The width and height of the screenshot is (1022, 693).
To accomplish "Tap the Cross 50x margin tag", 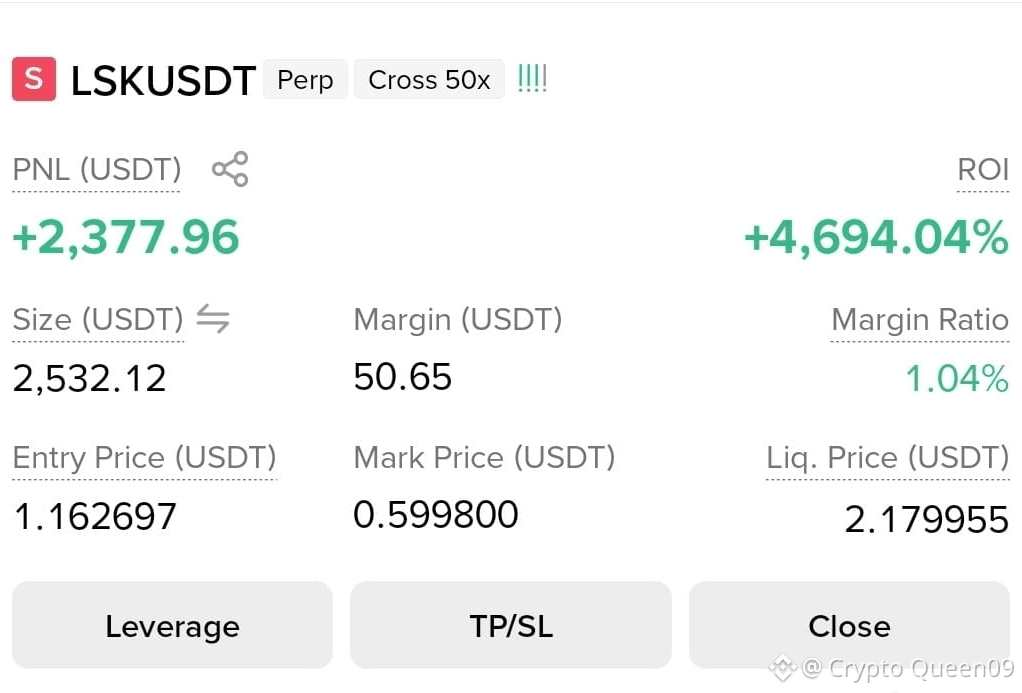I will click(429, 80).
